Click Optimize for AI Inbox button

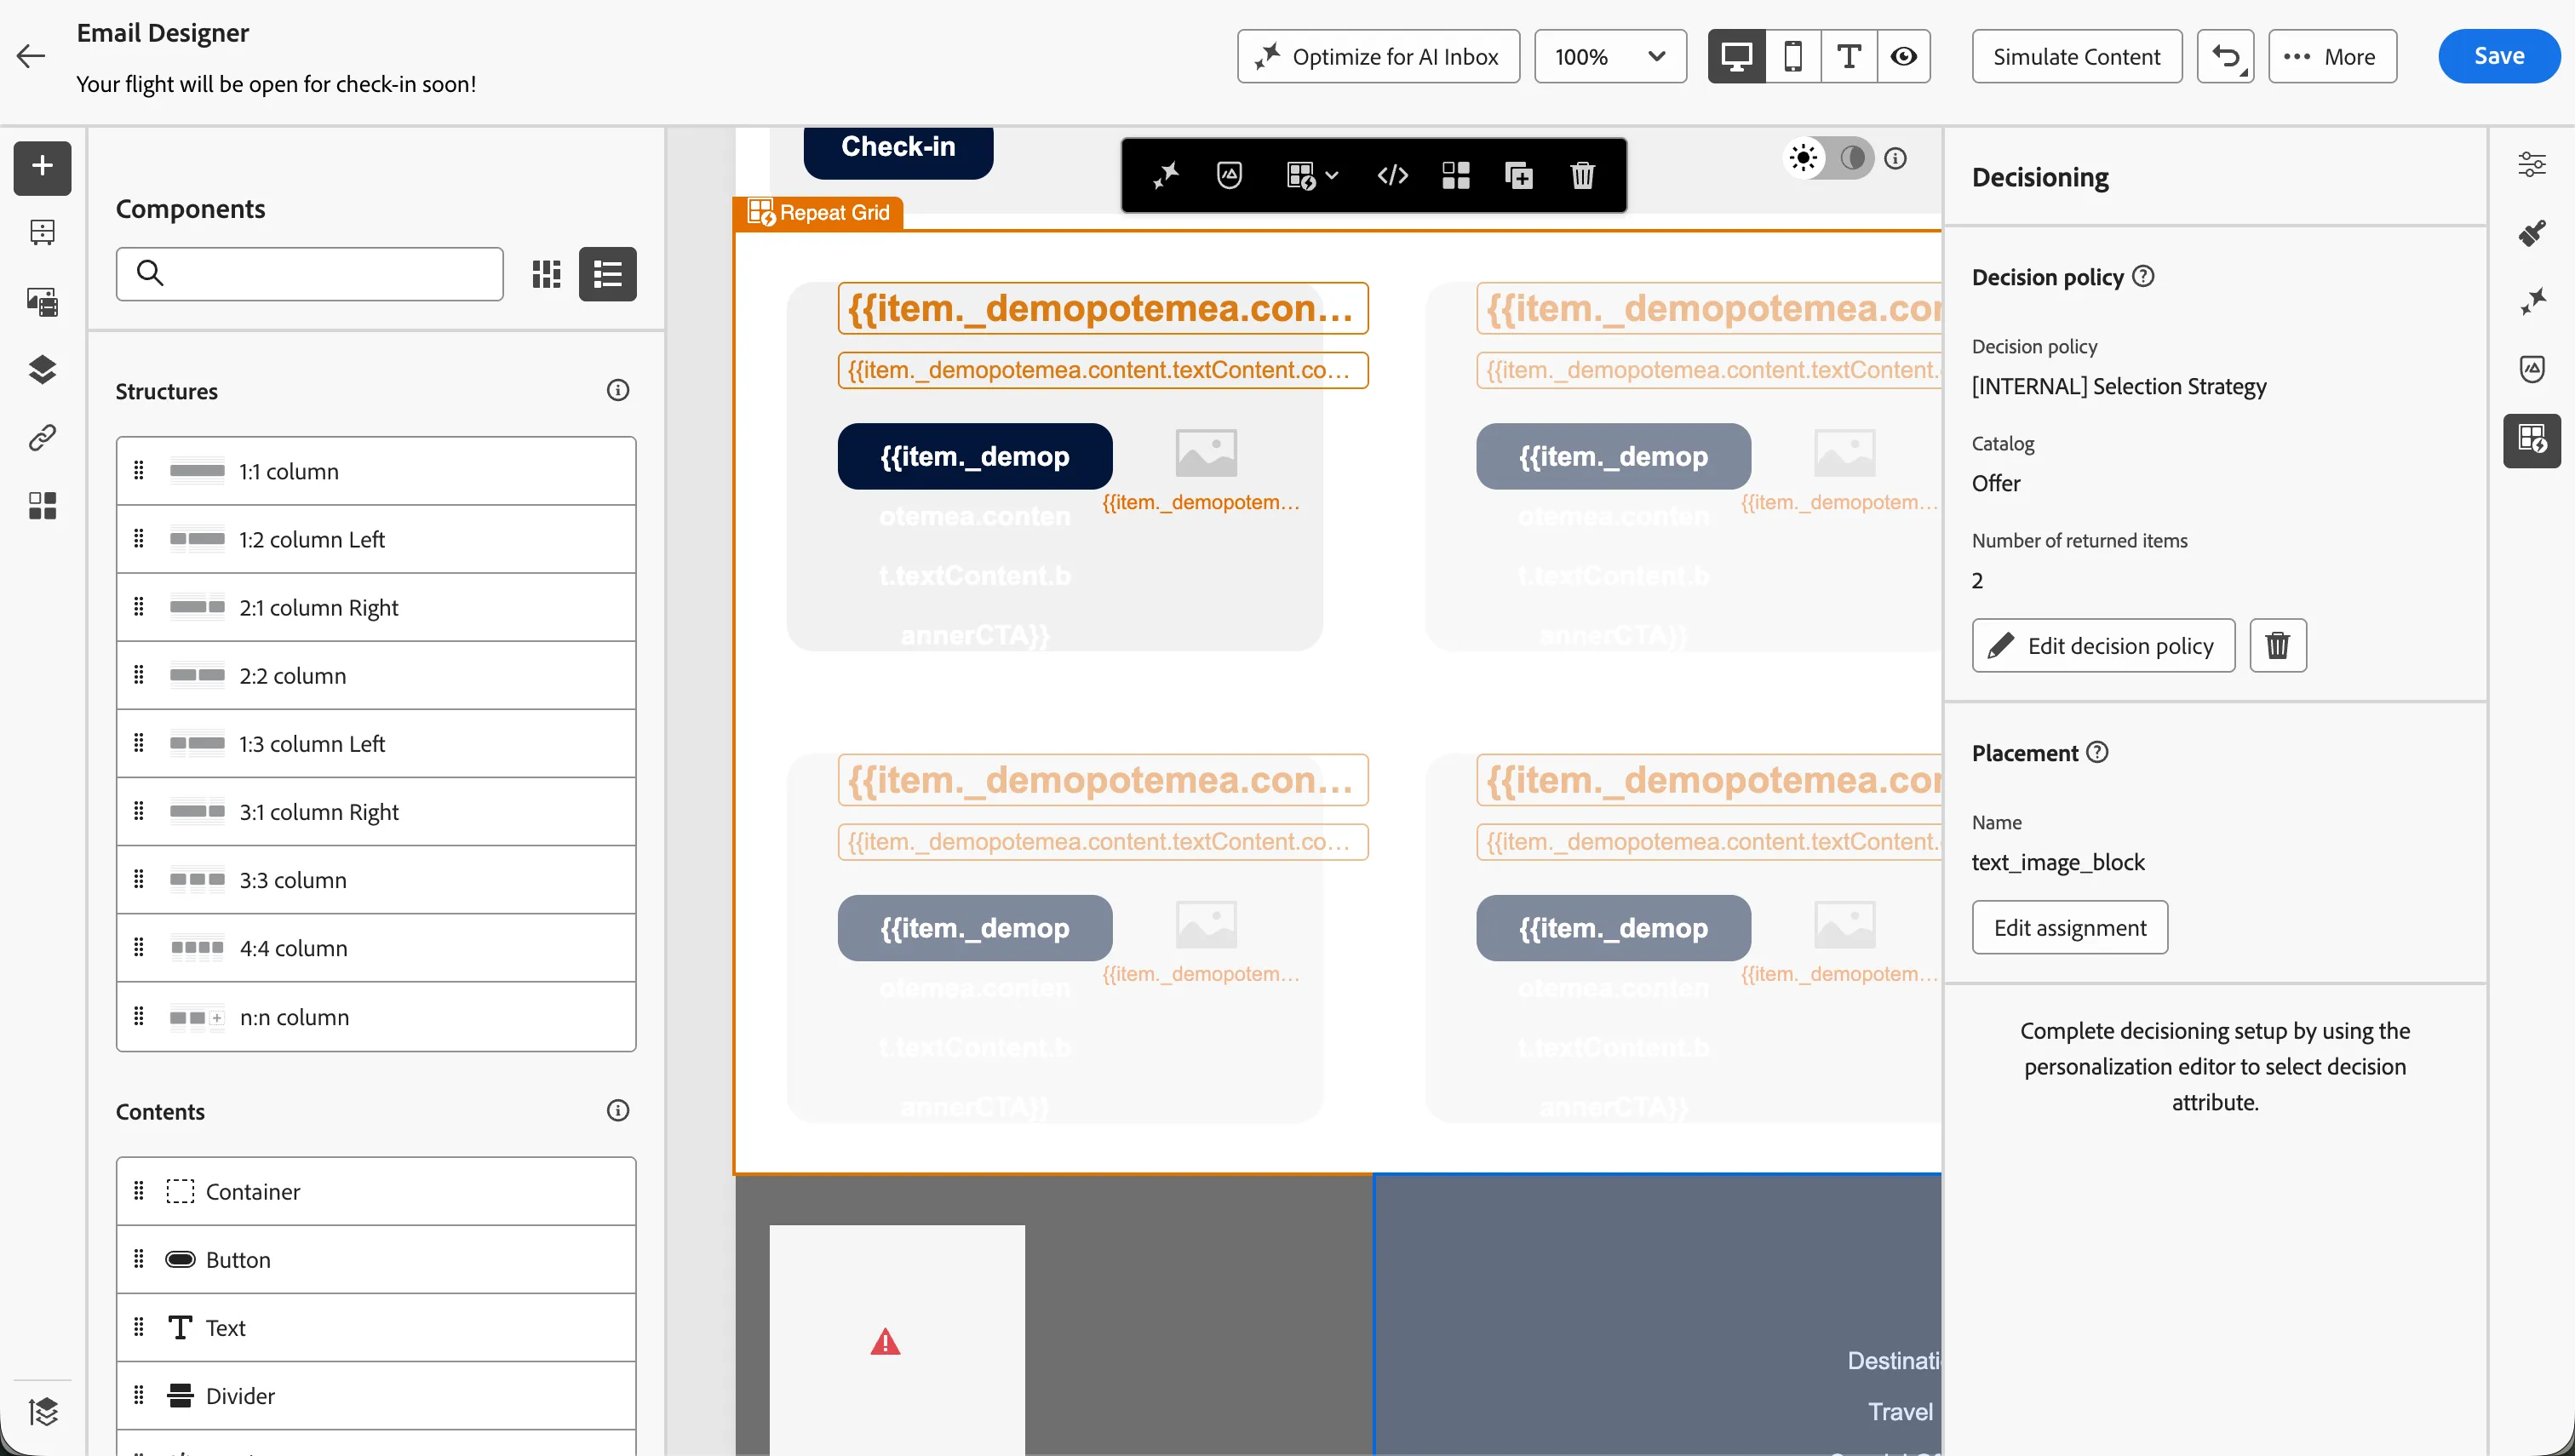[1378, 57]
